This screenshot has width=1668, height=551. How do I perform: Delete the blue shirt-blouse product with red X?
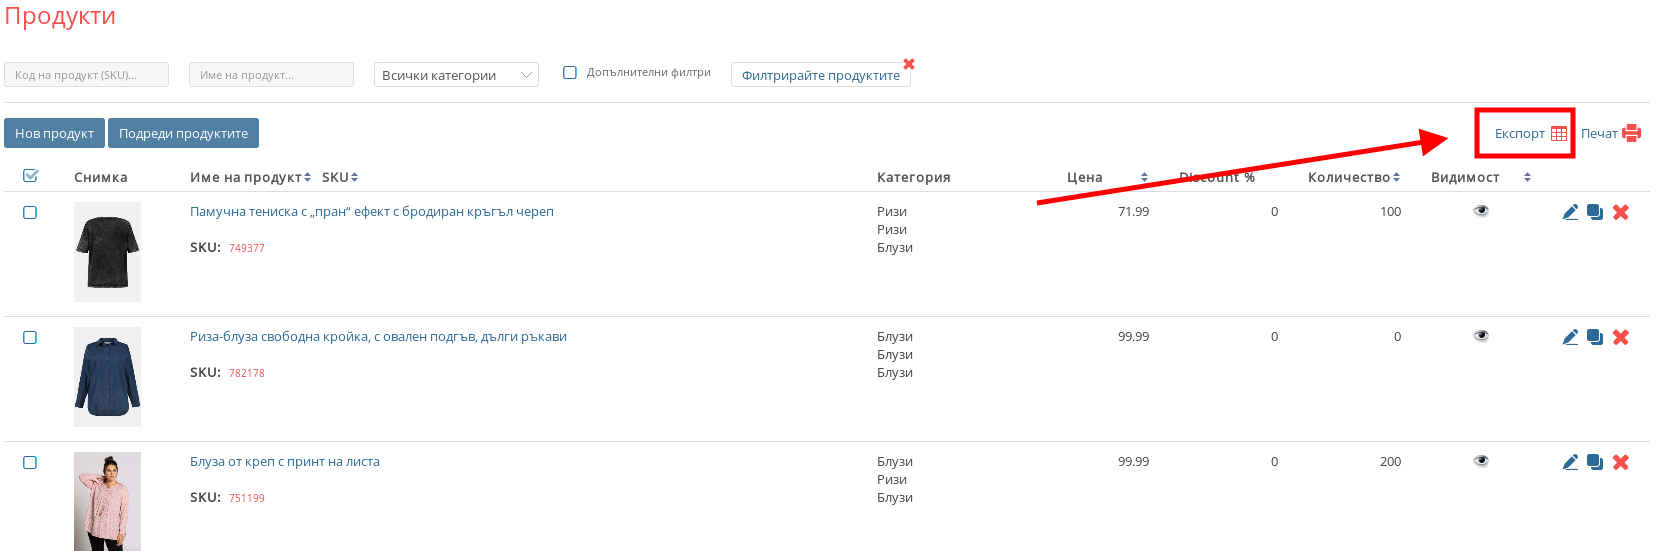(x=1621, y=337)
